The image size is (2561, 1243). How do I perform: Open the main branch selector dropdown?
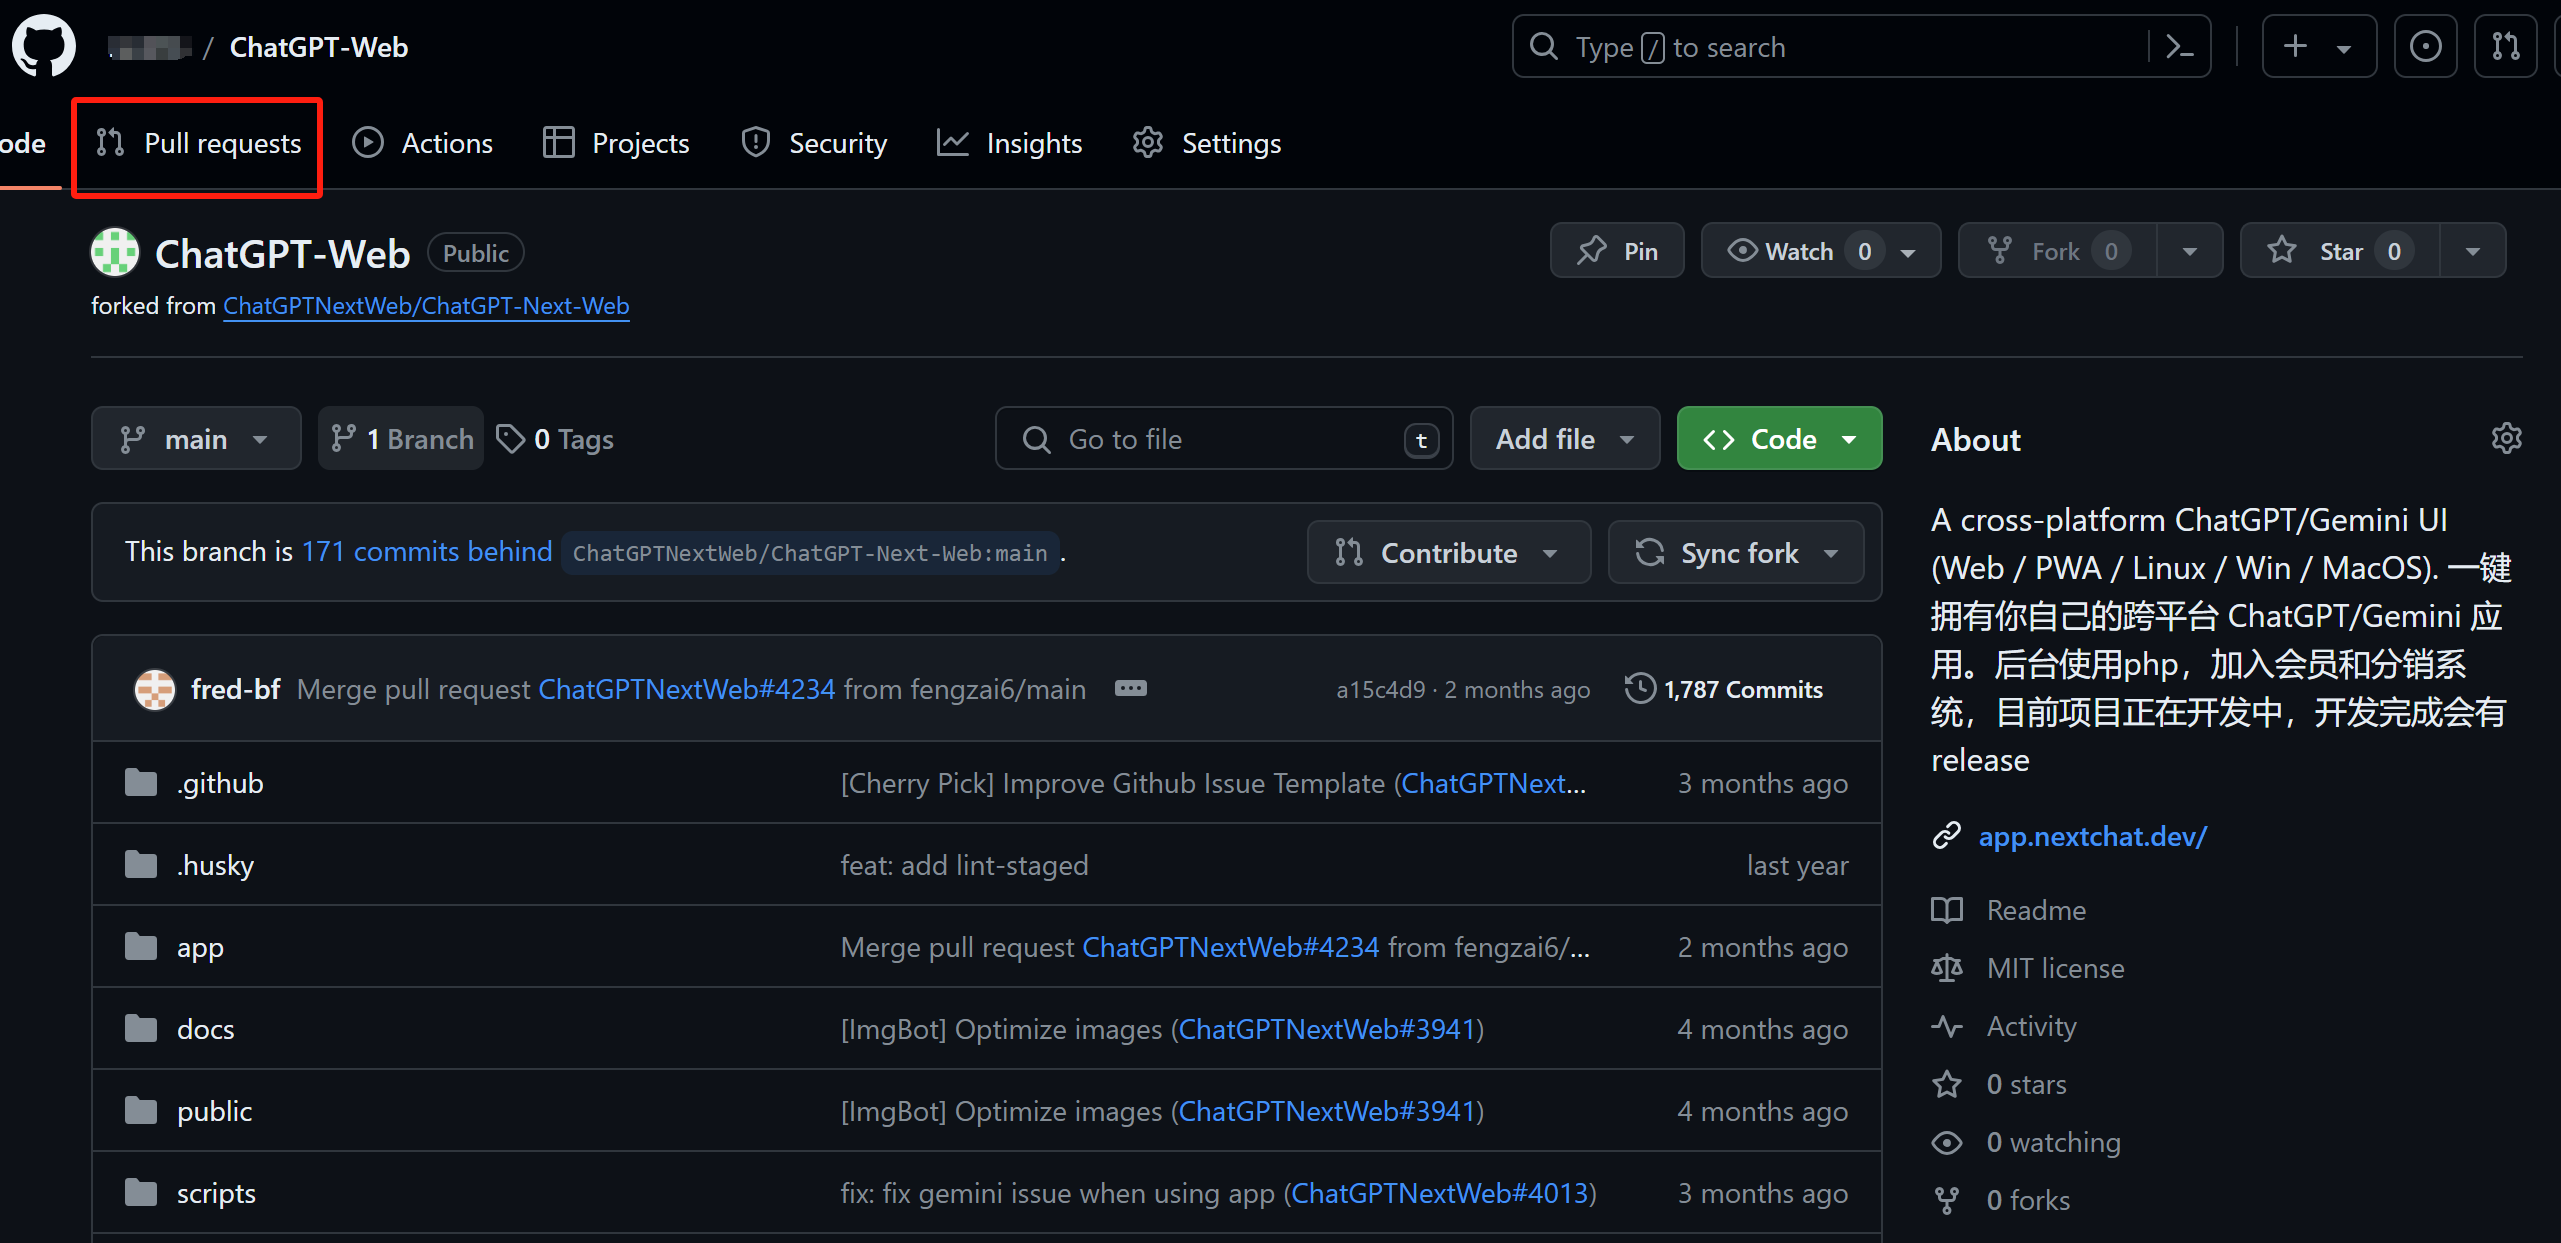tap(196, 438)
